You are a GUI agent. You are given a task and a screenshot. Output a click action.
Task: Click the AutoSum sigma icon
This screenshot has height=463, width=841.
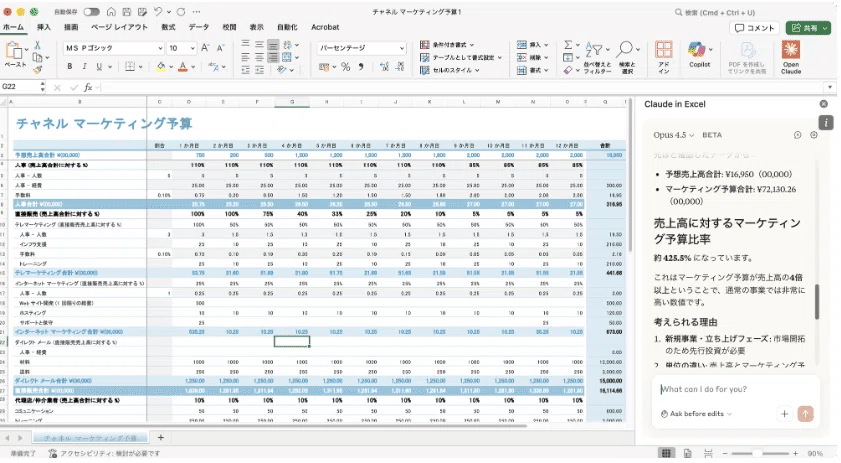pos(568,45)
